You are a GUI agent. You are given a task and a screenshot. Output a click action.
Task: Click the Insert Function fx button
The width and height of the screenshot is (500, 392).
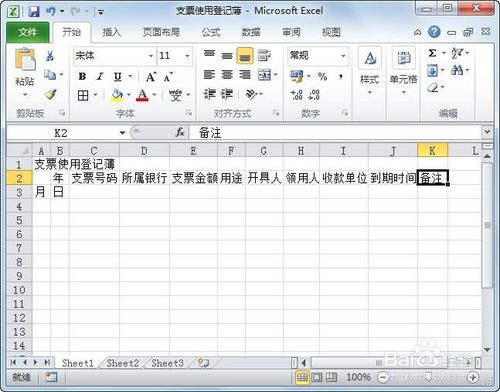180,133
